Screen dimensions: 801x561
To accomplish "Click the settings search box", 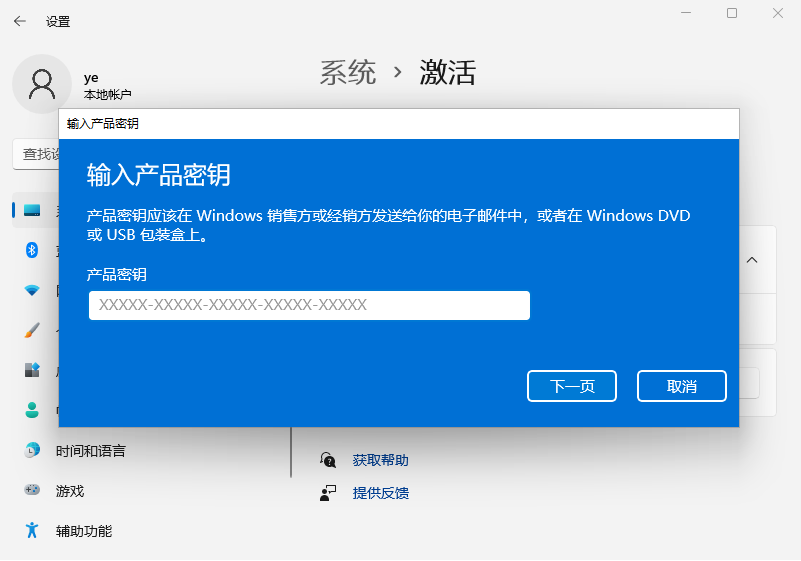I will point(36,154).
